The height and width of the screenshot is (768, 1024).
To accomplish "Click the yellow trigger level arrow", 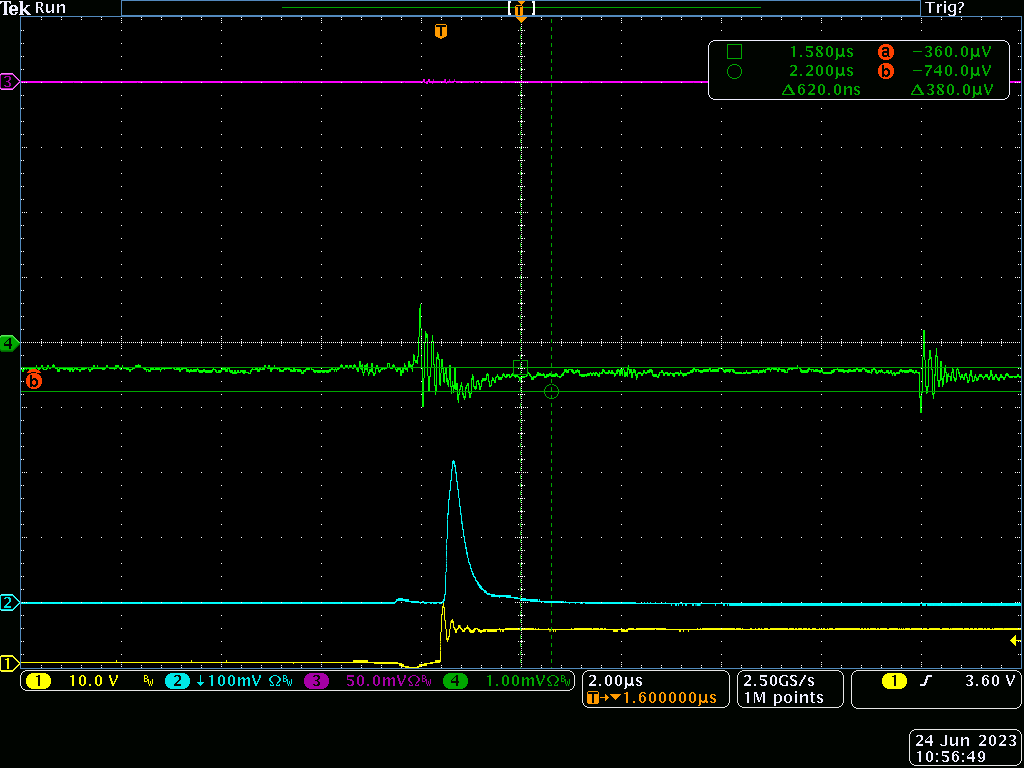I will (x=1015, y=641).
